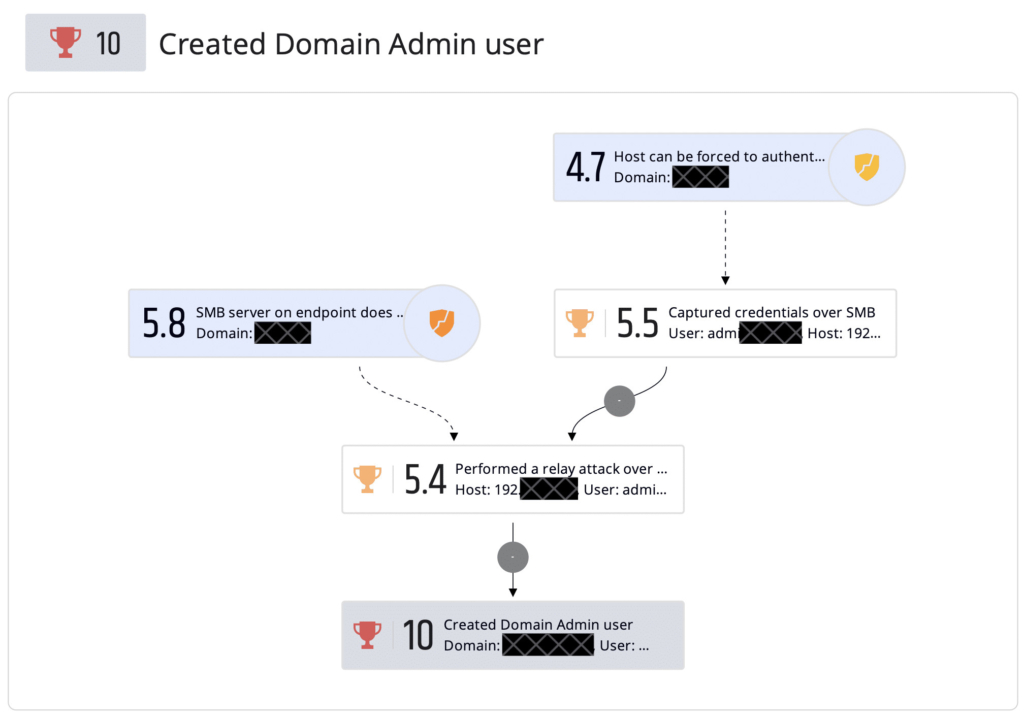This screenshot has height=717, width=1024.
Task: Click the red trophy icon in bottom node
Action: tap(367, 634)
